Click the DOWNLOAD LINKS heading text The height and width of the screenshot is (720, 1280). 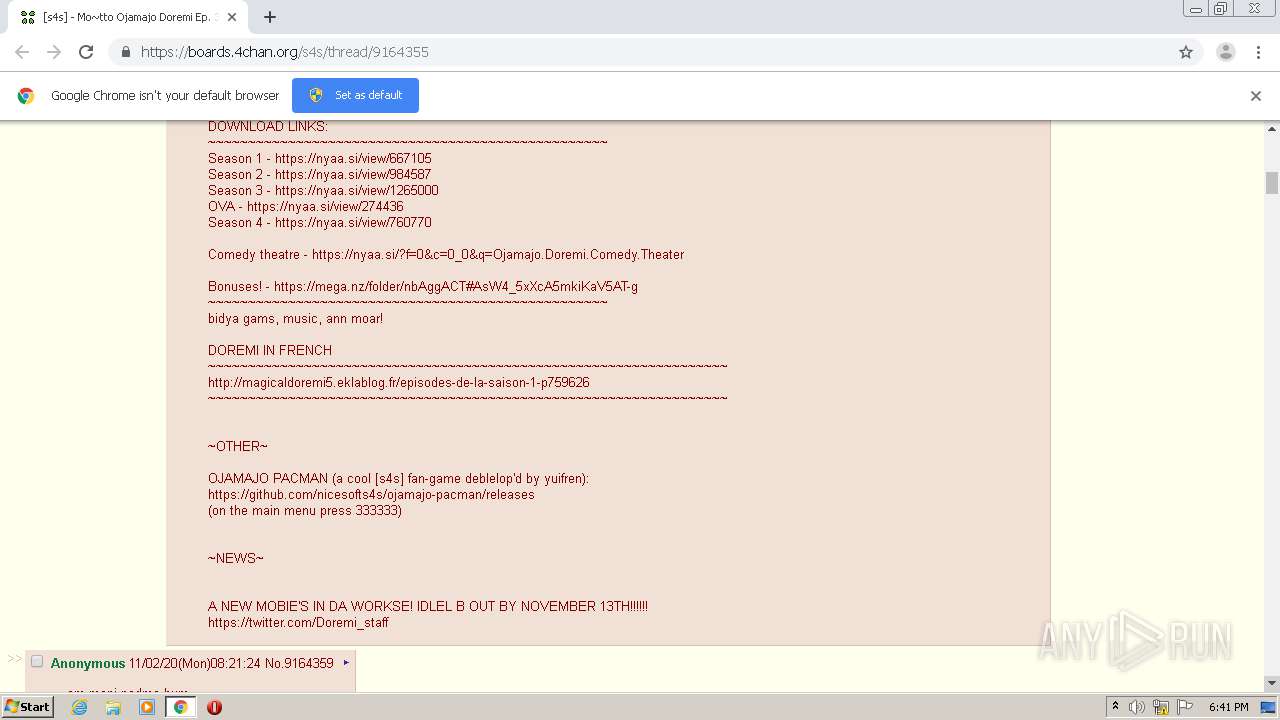pos(268,126)
